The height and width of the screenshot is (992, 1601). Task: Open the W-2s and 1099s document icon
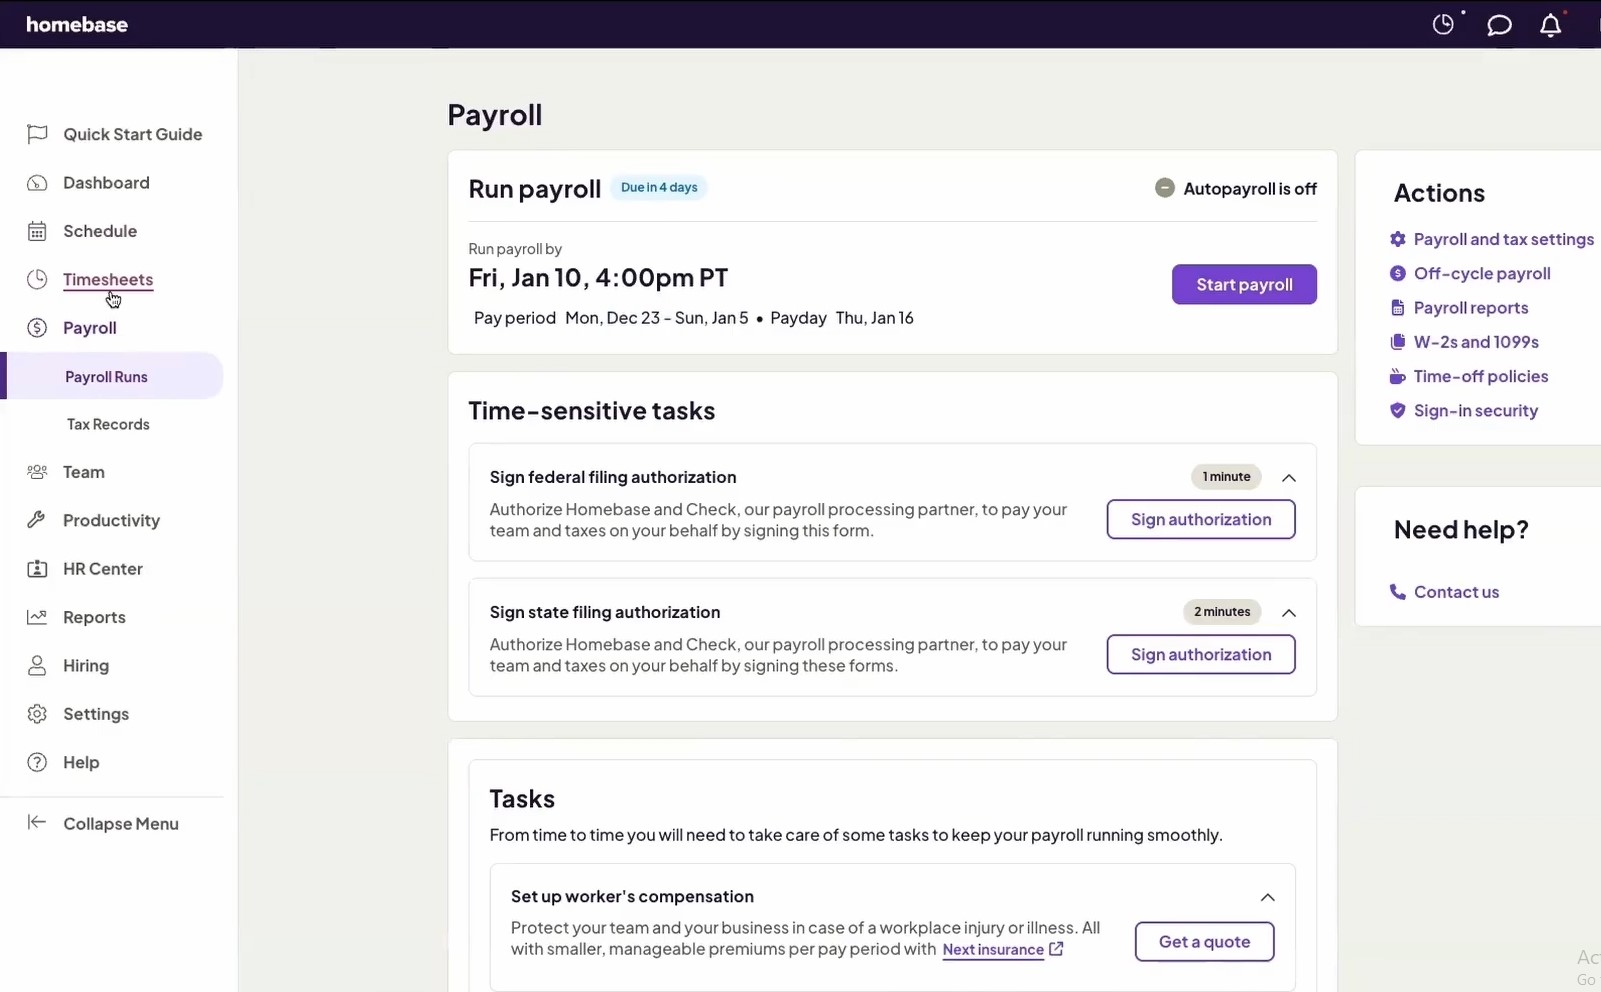tap(1396, 341)
